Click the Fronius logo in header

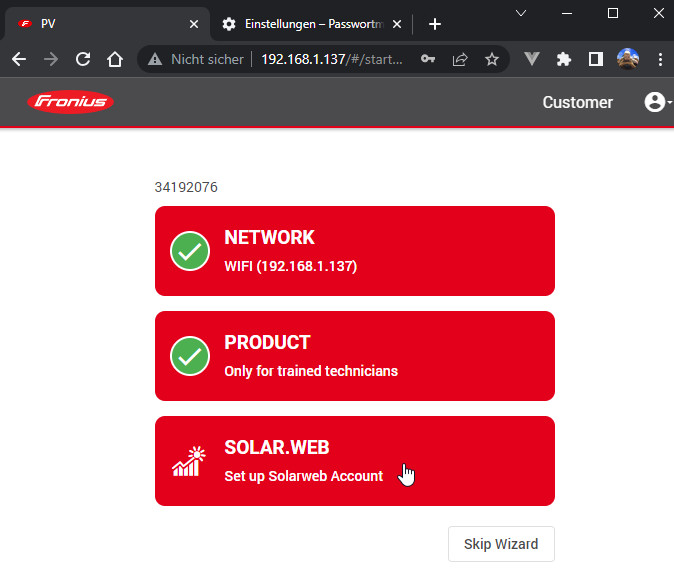tap(71, 102)
